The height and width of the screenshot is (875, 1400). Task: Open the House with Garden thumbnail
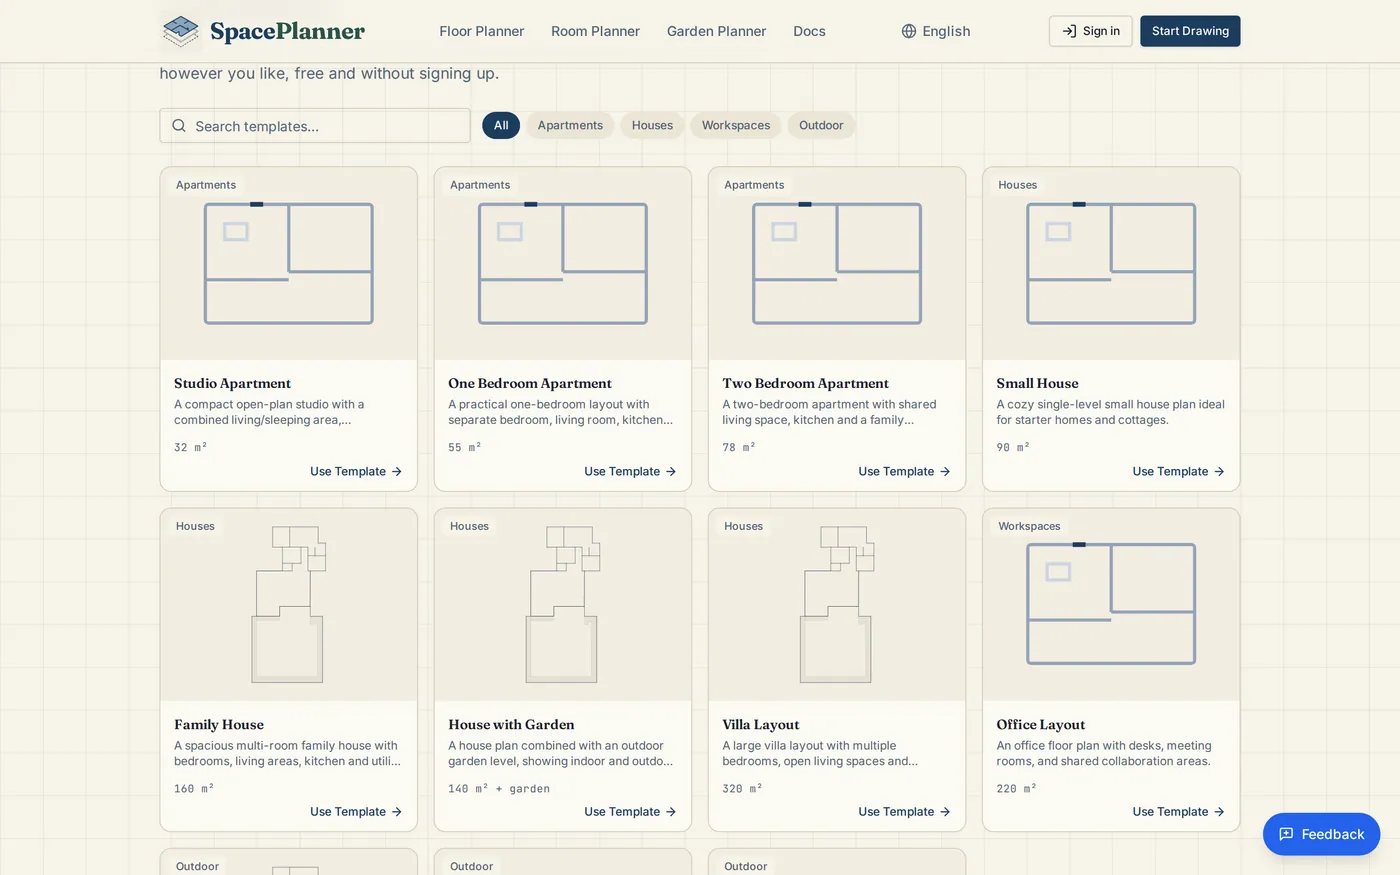tap(563, 605)
